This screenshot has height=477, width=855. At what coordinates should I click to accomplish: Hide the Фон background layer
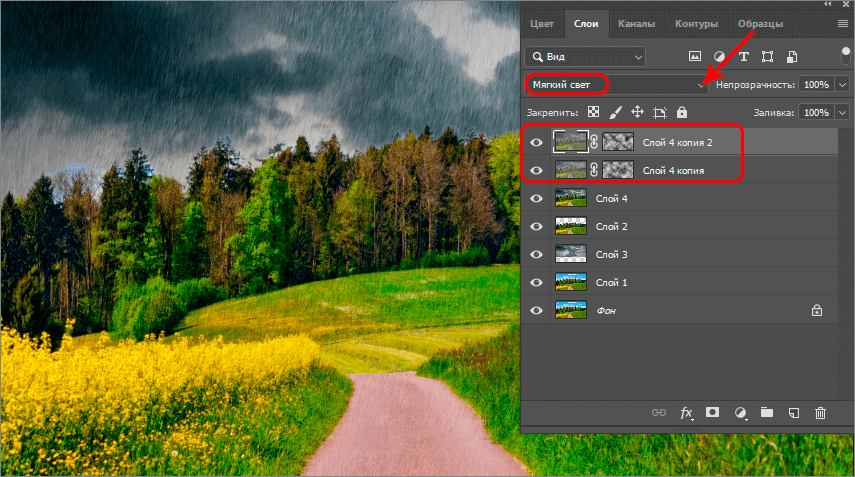tap(536, 311)
